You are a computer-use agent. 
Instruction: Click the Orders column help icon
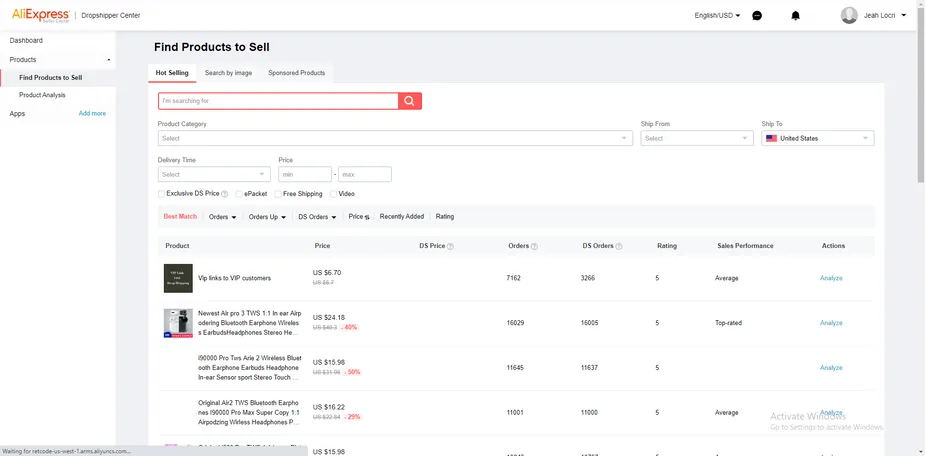[x=534, y=246]
